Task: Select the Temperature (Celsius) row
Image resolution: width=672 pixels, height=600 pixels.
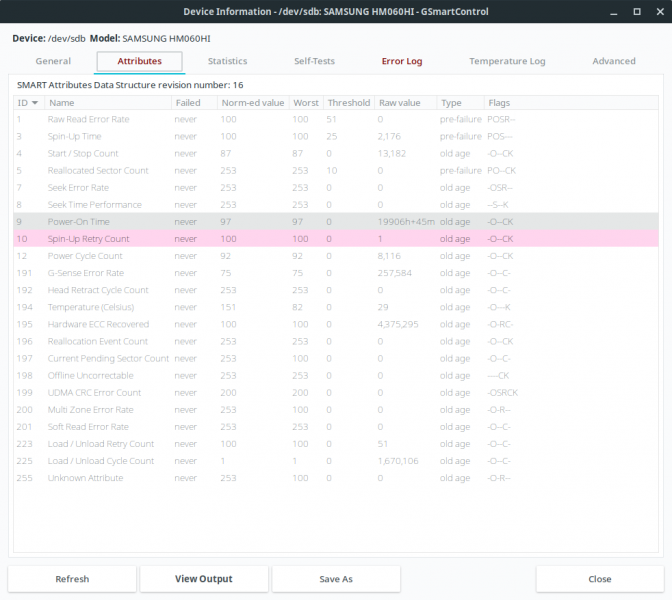Action: [x=336, y=307]
